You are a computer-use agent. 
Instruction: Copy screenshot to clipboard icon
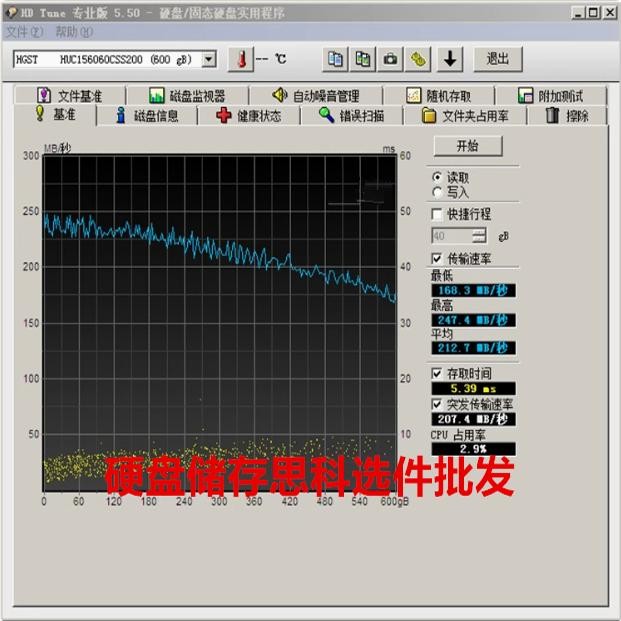pyautogui.click(x=363, y=59)
